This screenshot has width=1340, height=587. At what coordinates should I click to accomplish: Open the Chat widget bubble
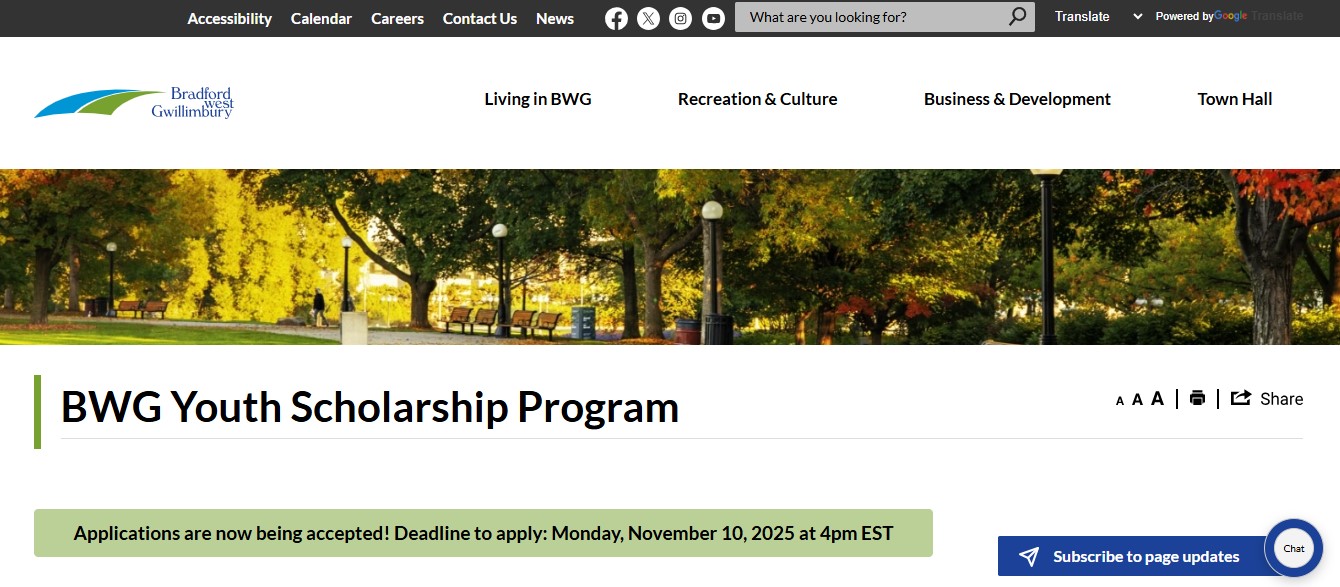(1294, 548)
